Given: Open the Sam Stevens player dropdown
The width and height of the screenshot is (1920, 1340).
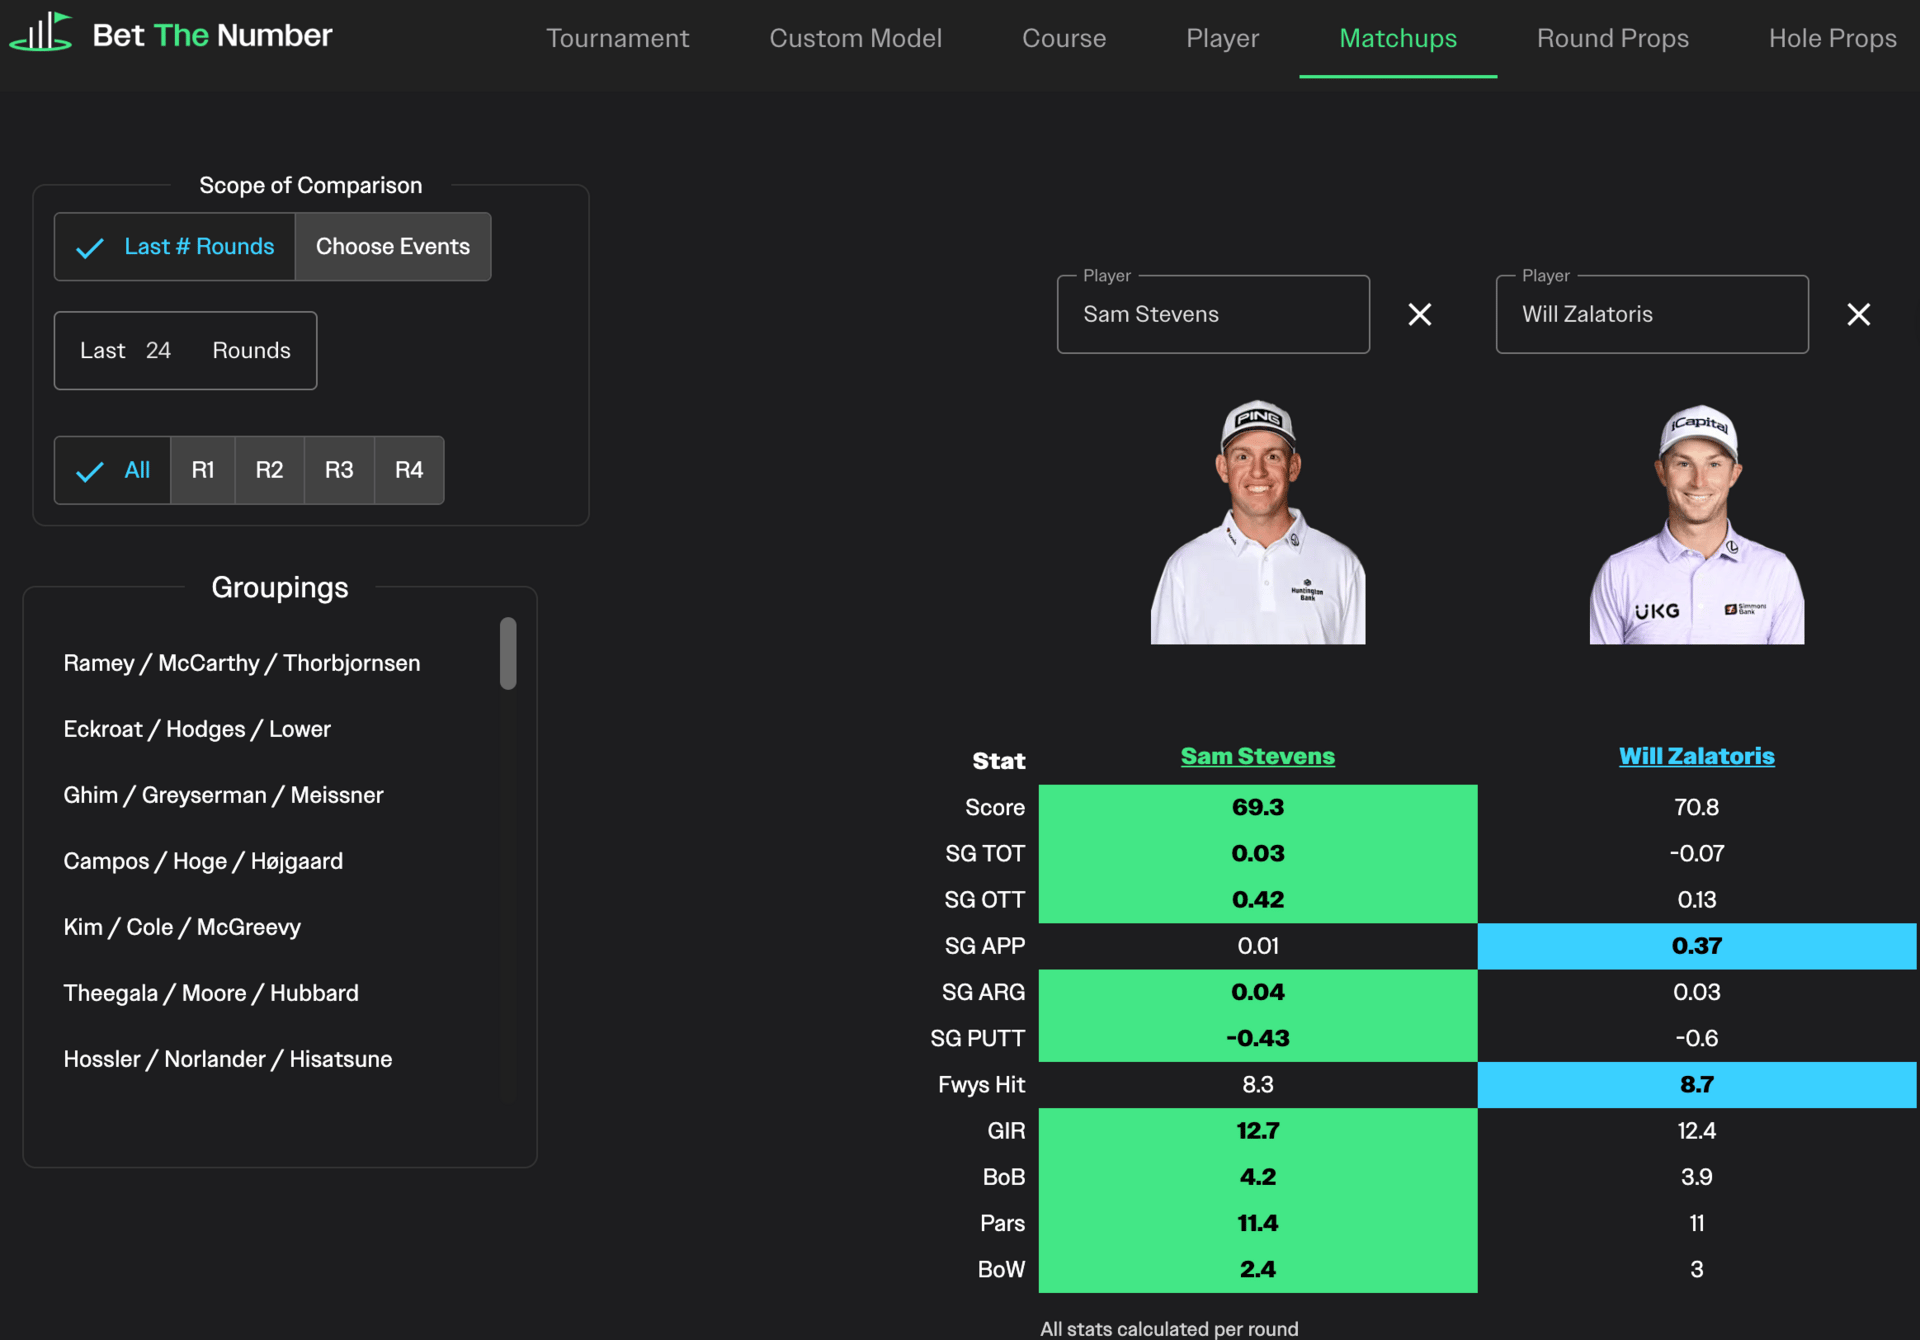Looking at the screenshot, I should (x=1212, y=314).
